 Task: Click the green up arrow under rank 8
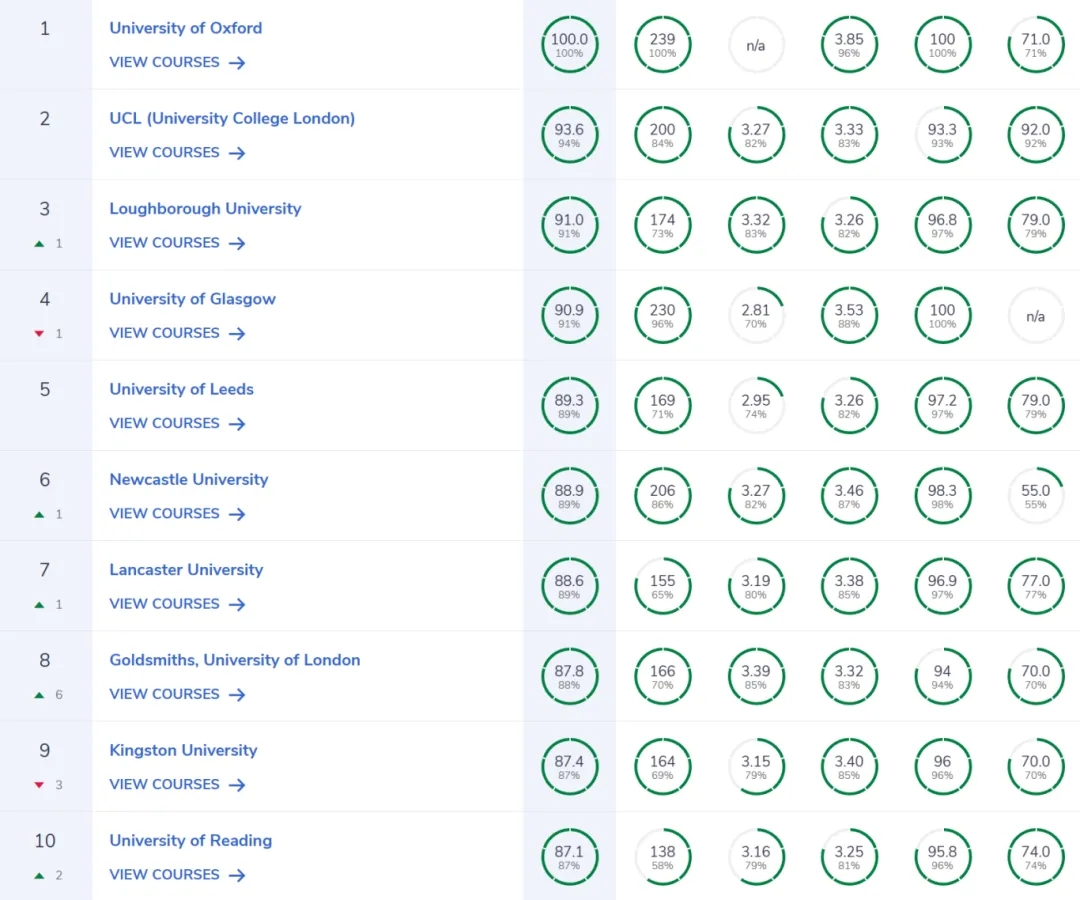(39, 695)
